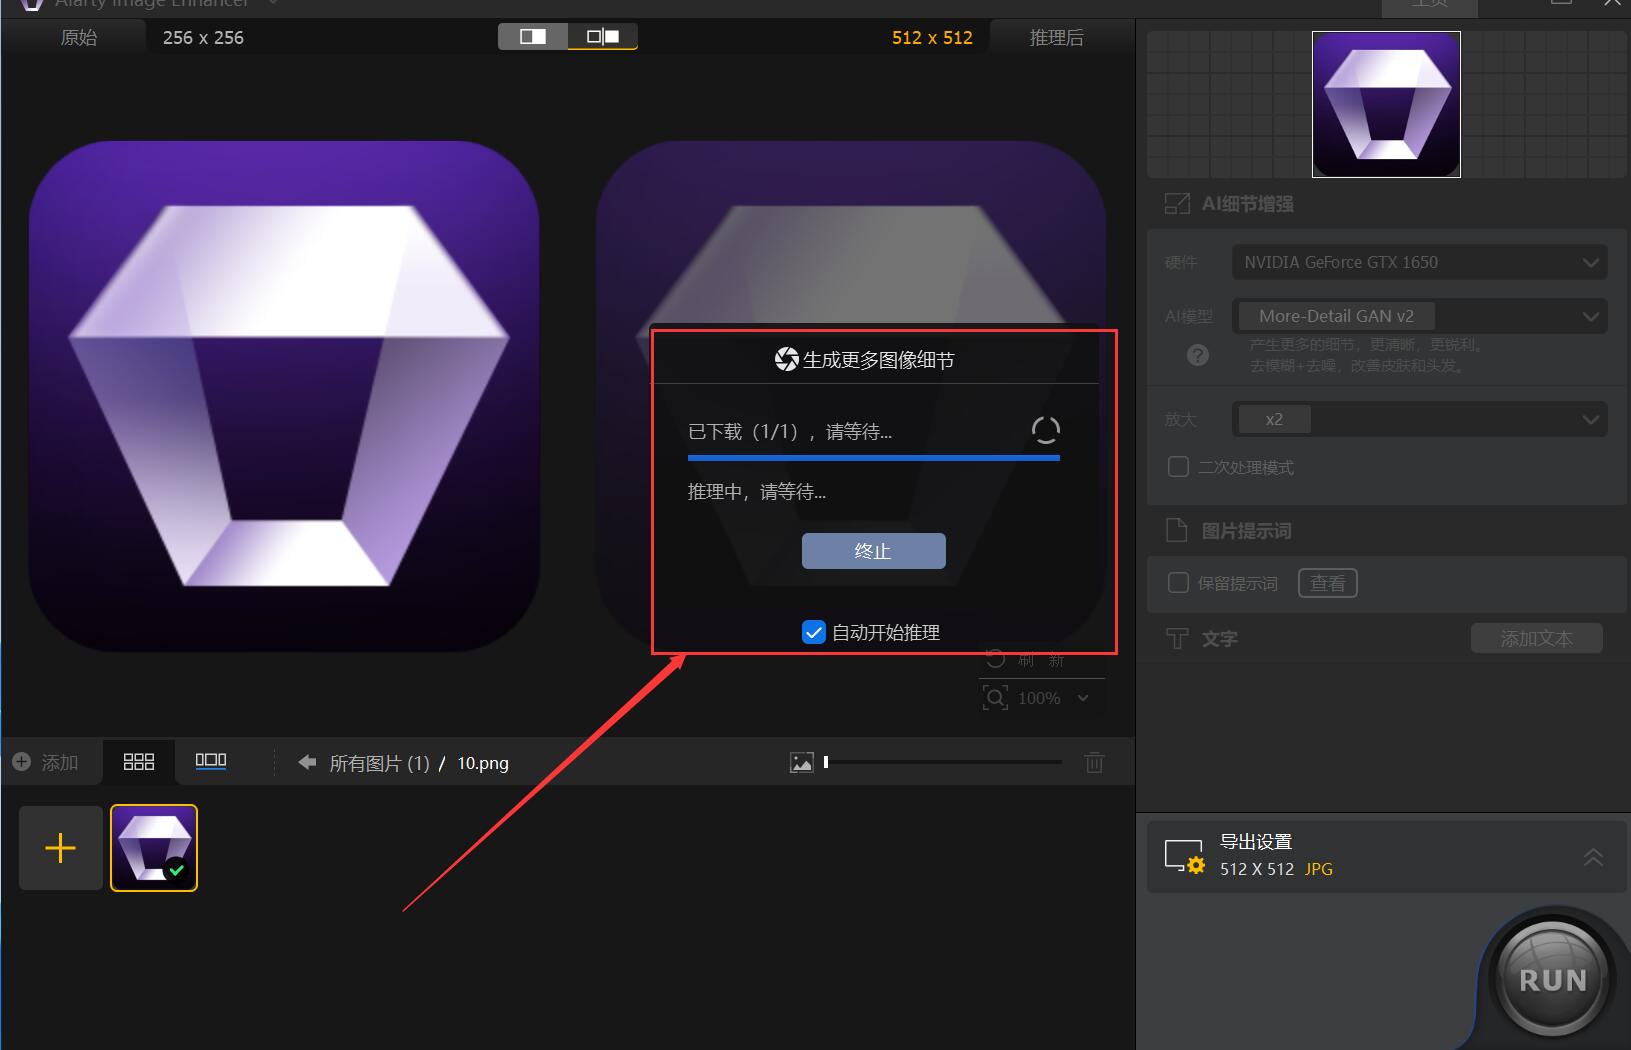Click the text T icon
Image resolution: width=1631 pixels, height=1050 pixels.
point(1177,639)
